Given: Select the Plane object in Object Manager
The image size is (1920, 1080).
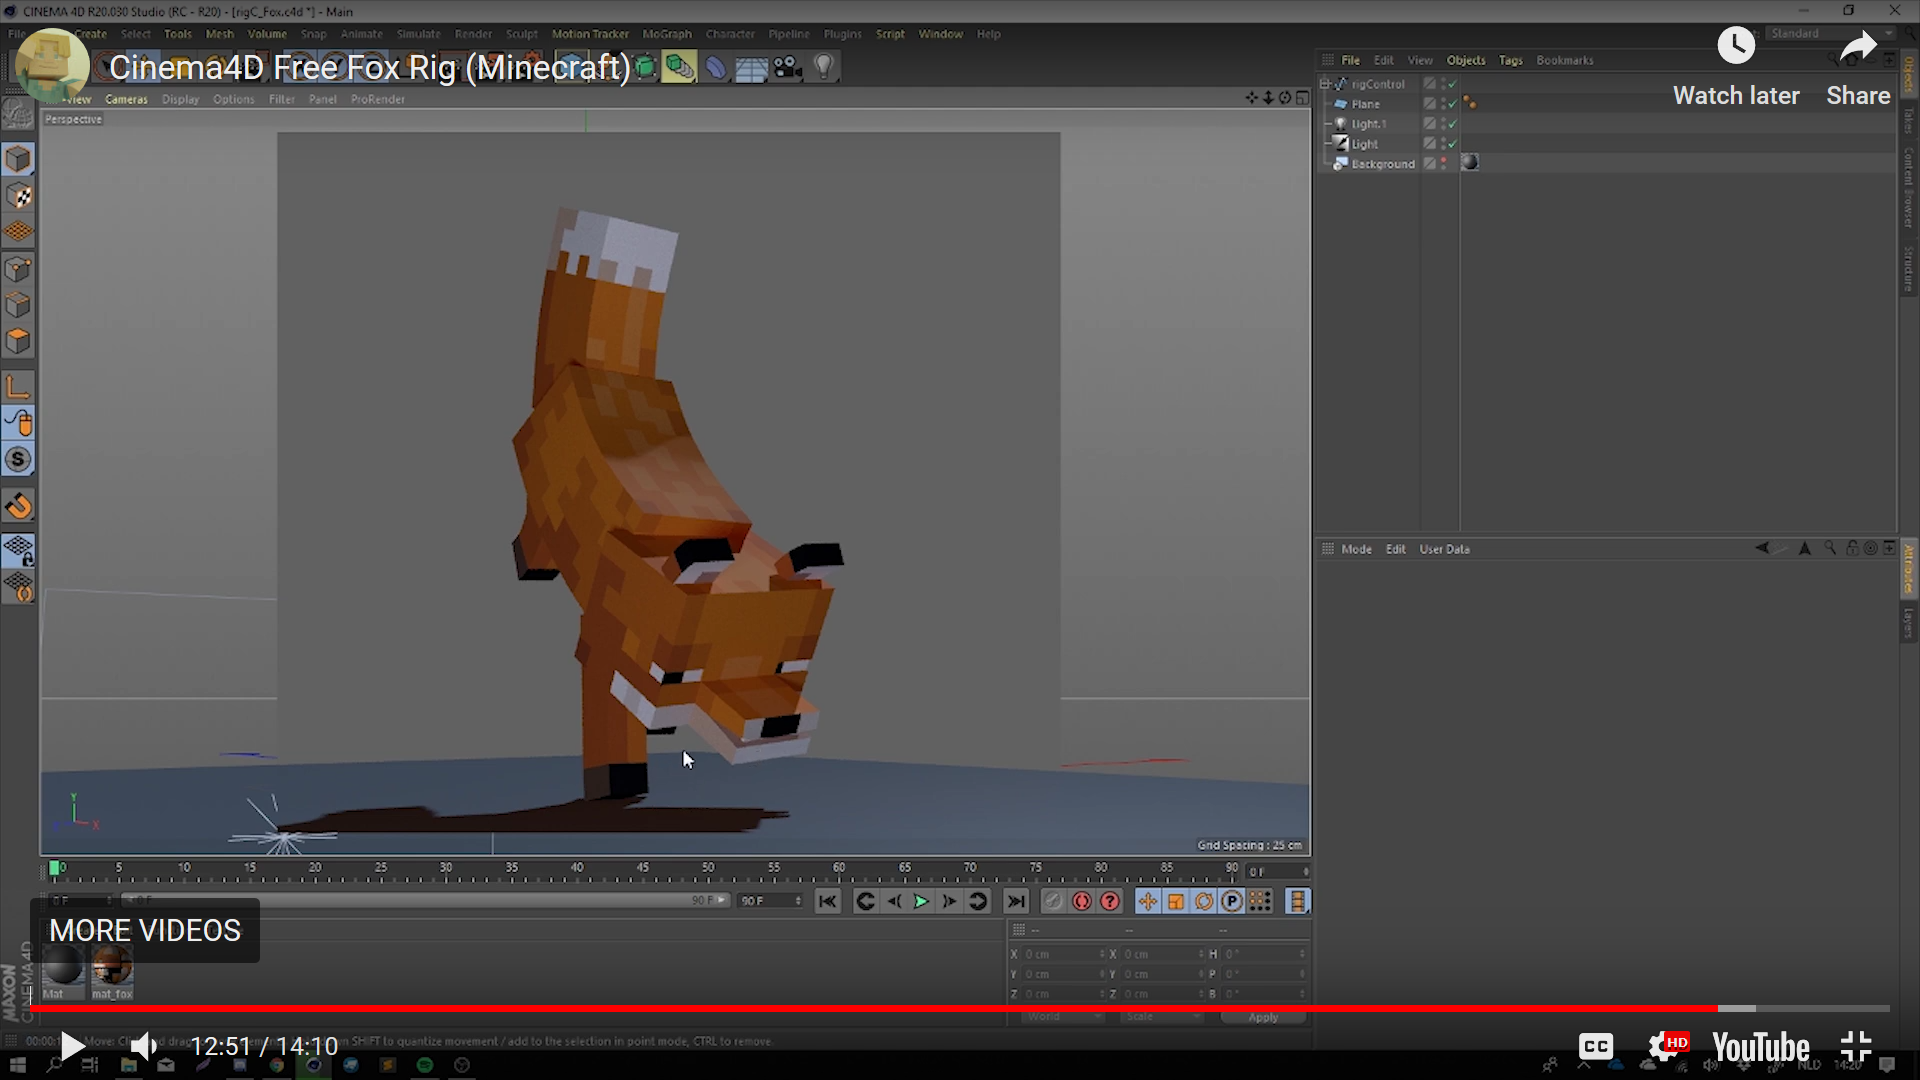Looking at the screenshot, I should (1365, 104).
